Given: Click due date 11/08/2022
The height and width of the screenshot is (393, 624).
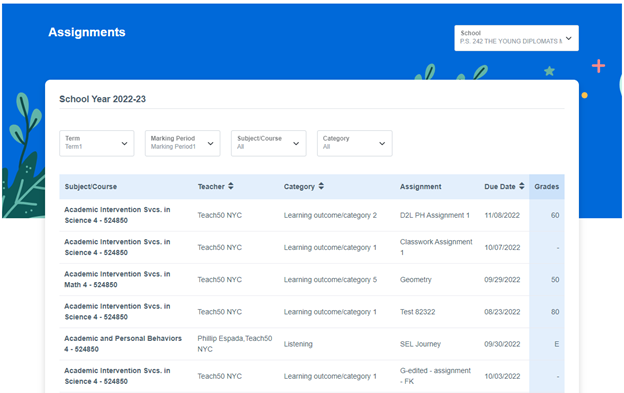Looking at the screenshot, I should 502,215.
